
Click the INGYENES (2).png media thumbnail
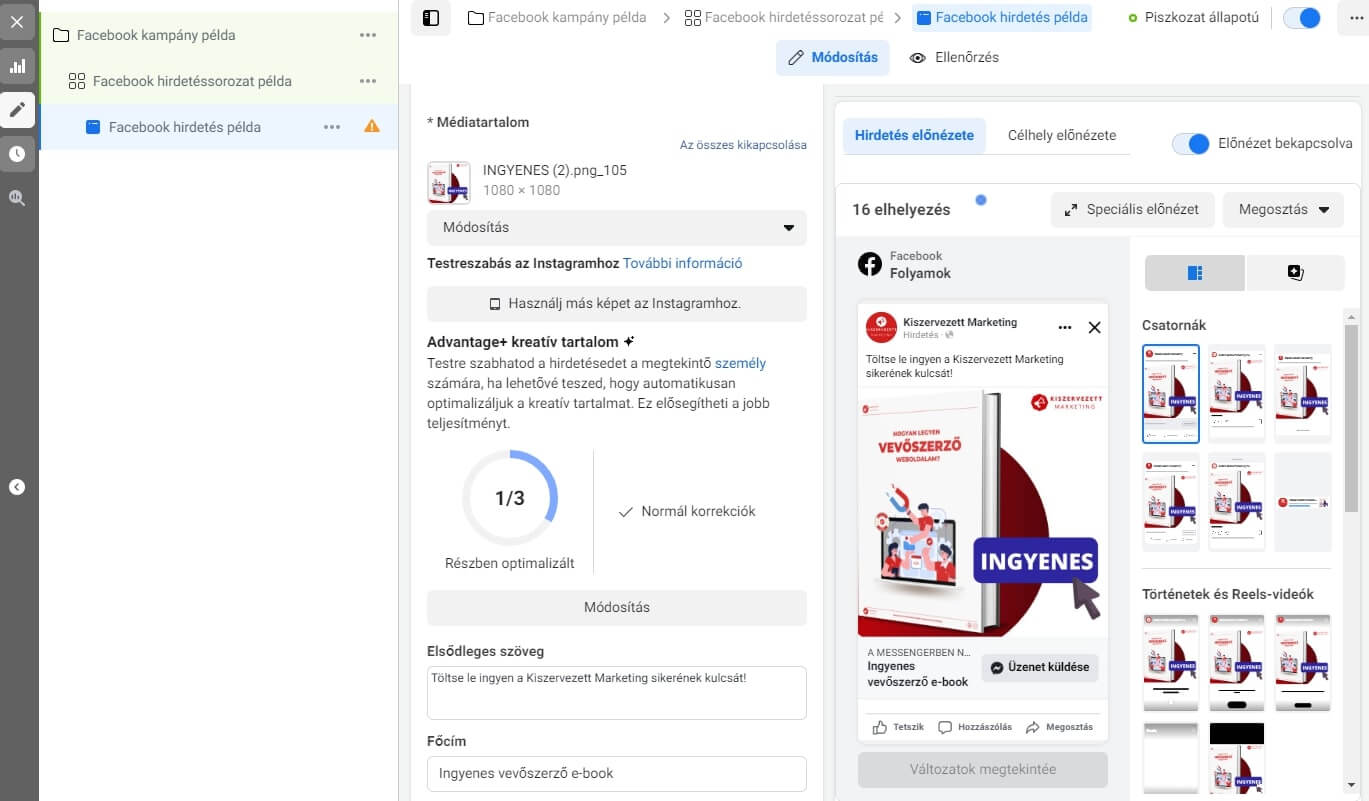[x=448, y=183]
